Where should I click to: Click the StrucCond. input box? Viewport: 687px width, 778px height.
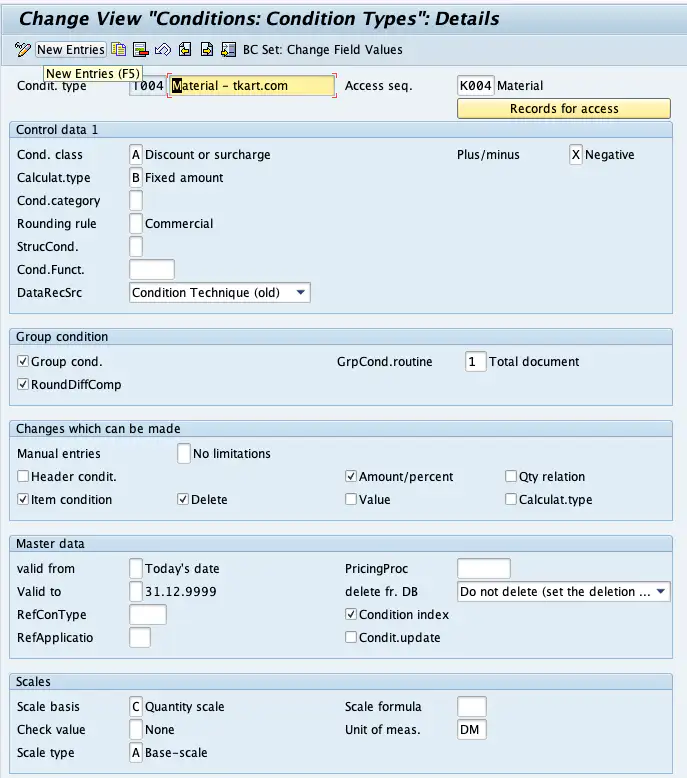coord(135,247)
